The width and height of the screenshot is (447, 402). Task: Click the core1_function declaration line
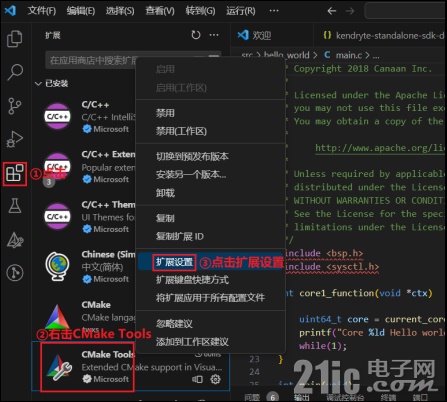click(359, 293)
